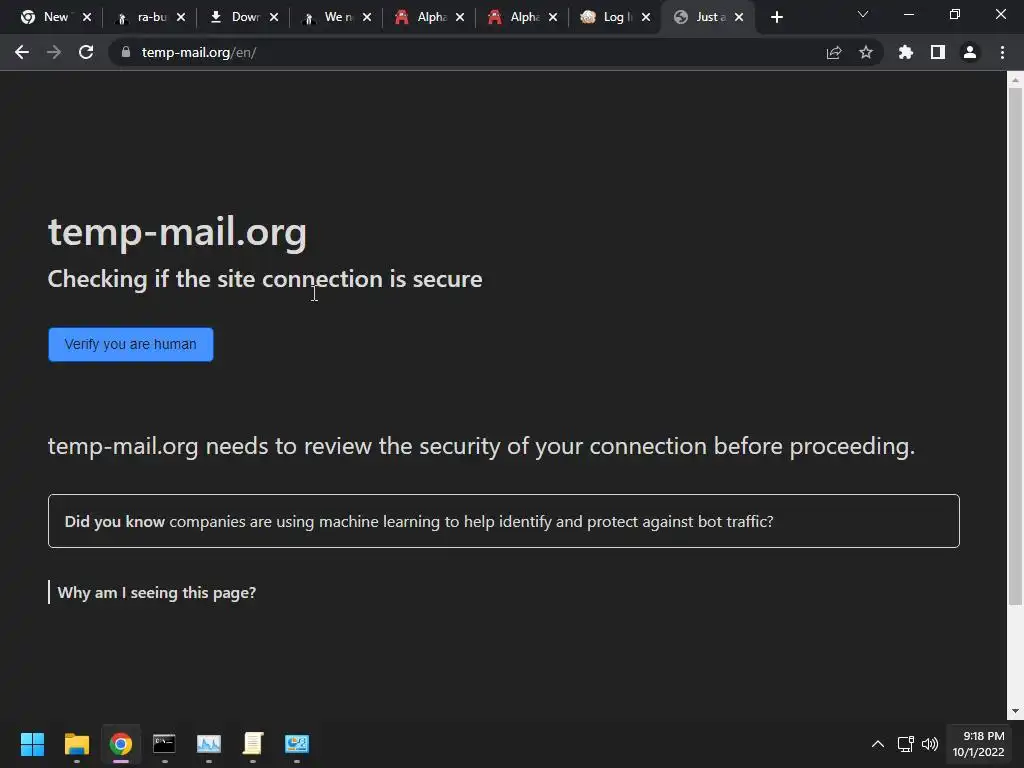Open the remote desktop taskbar icon
The image size is (1024, 768).
pyautogui.click(x=297, y=744)
